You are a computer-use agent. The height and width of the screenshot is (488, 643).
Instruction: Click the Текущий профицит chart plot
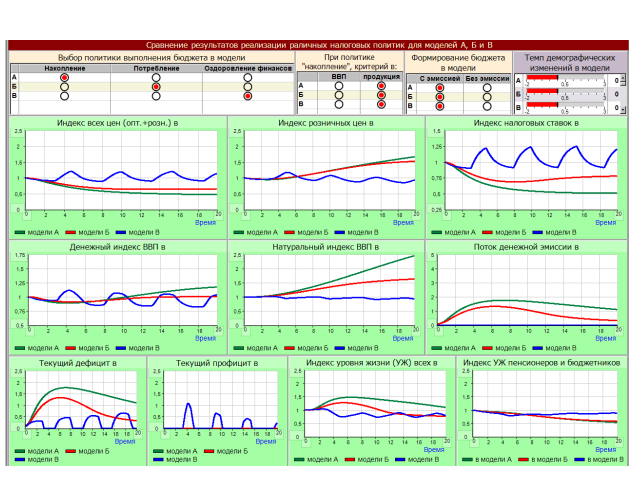click(216, 400)
